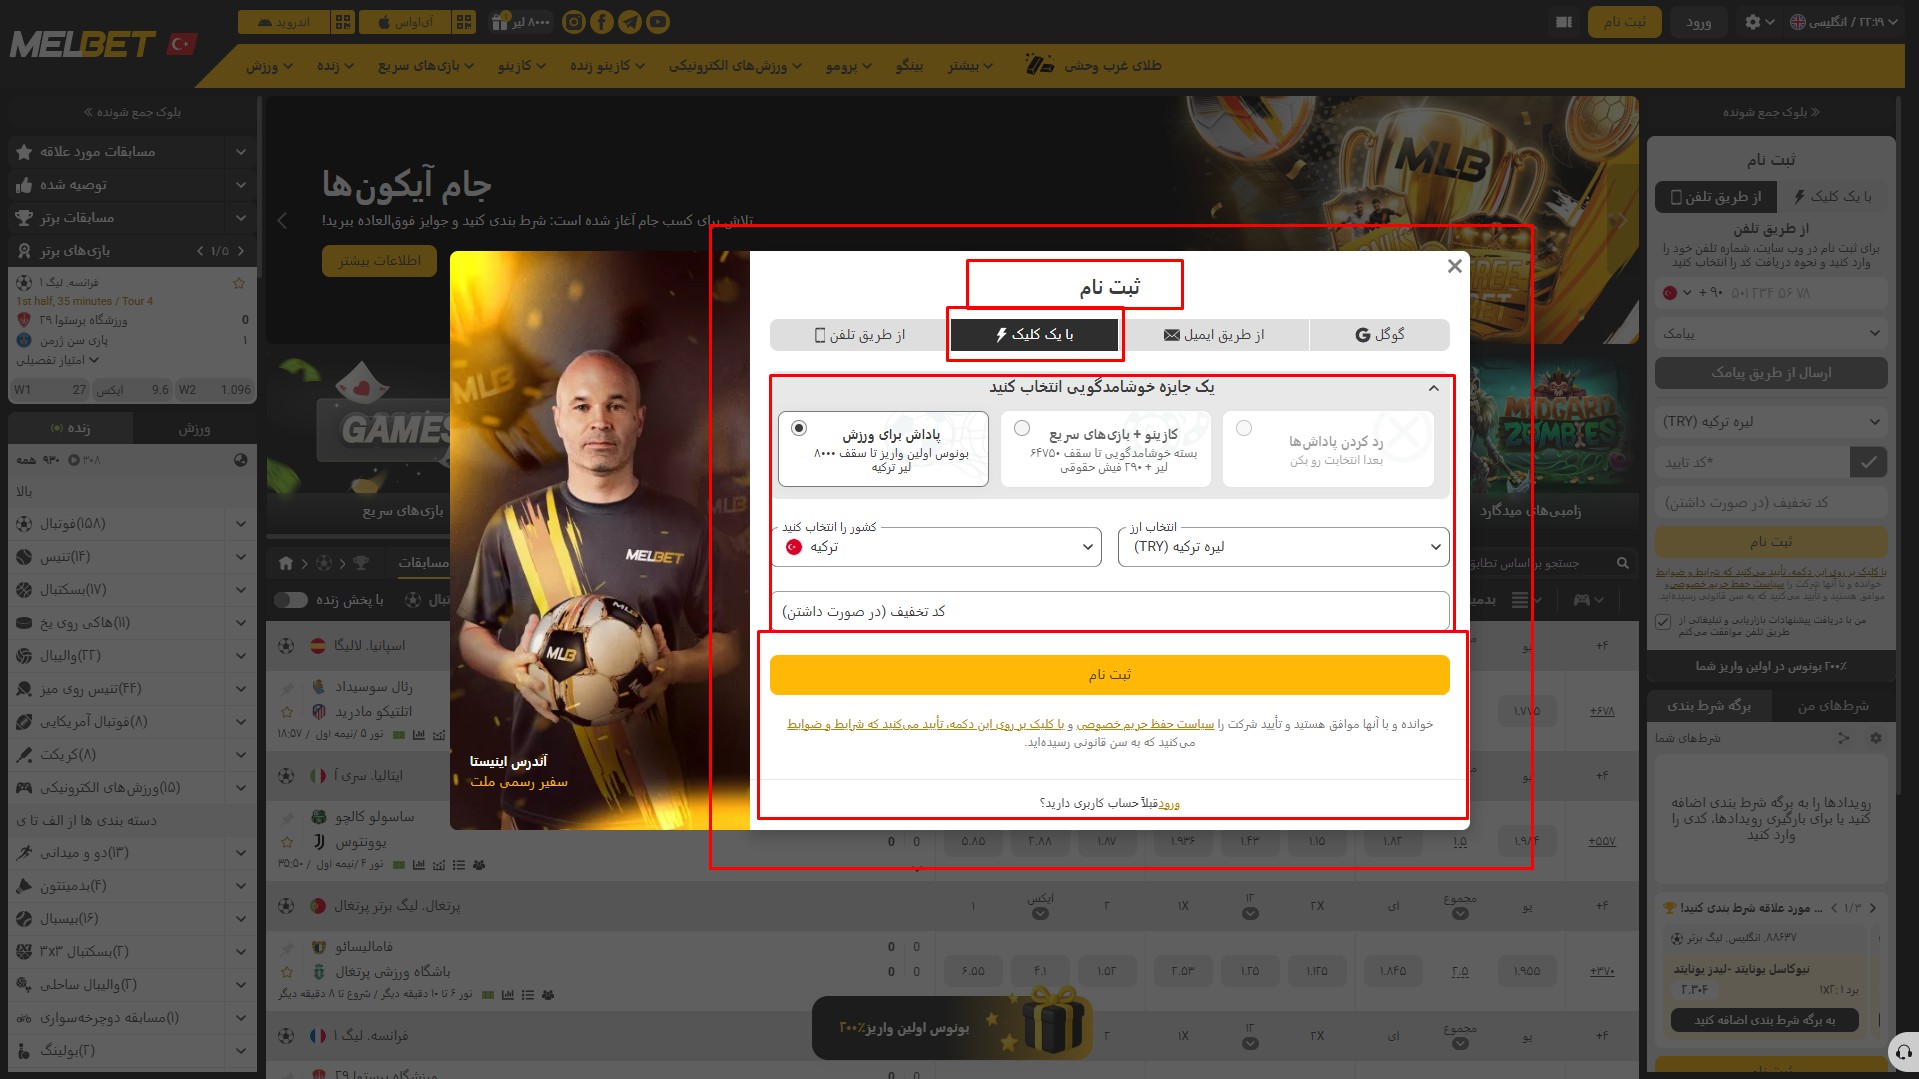Switch to popup's از طریق تلفن tab
This screenshot has width=1919, height=1079.
click(x=860, y=335)
